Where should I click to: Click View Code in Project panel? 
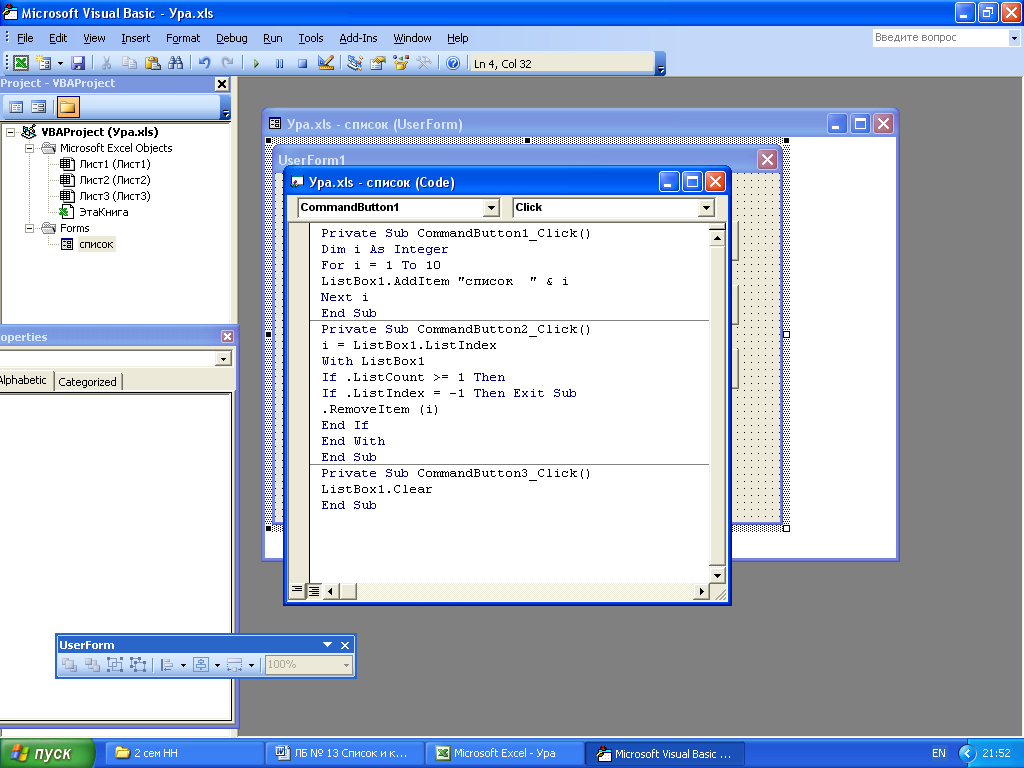click(16, 107)
